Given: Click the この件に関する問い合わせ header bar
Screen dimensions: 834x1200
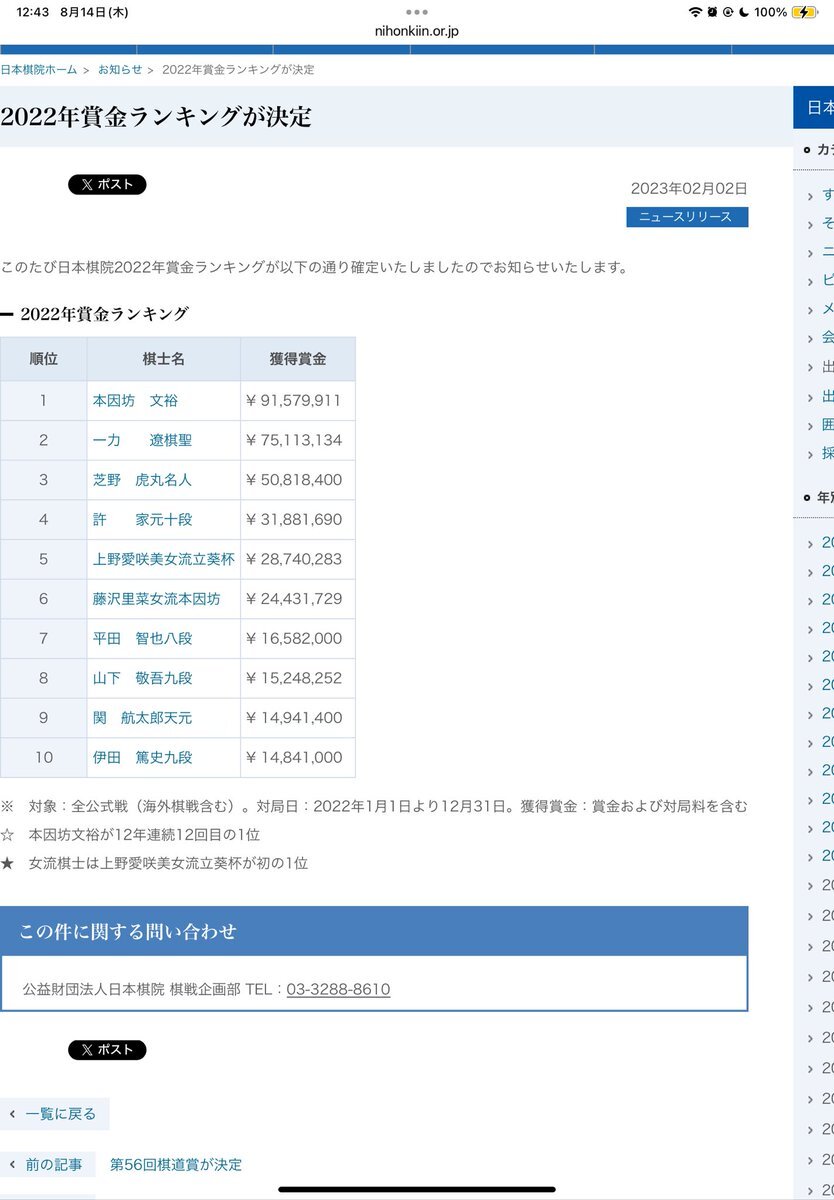Looking at the screenshot, I should (374, 931).
